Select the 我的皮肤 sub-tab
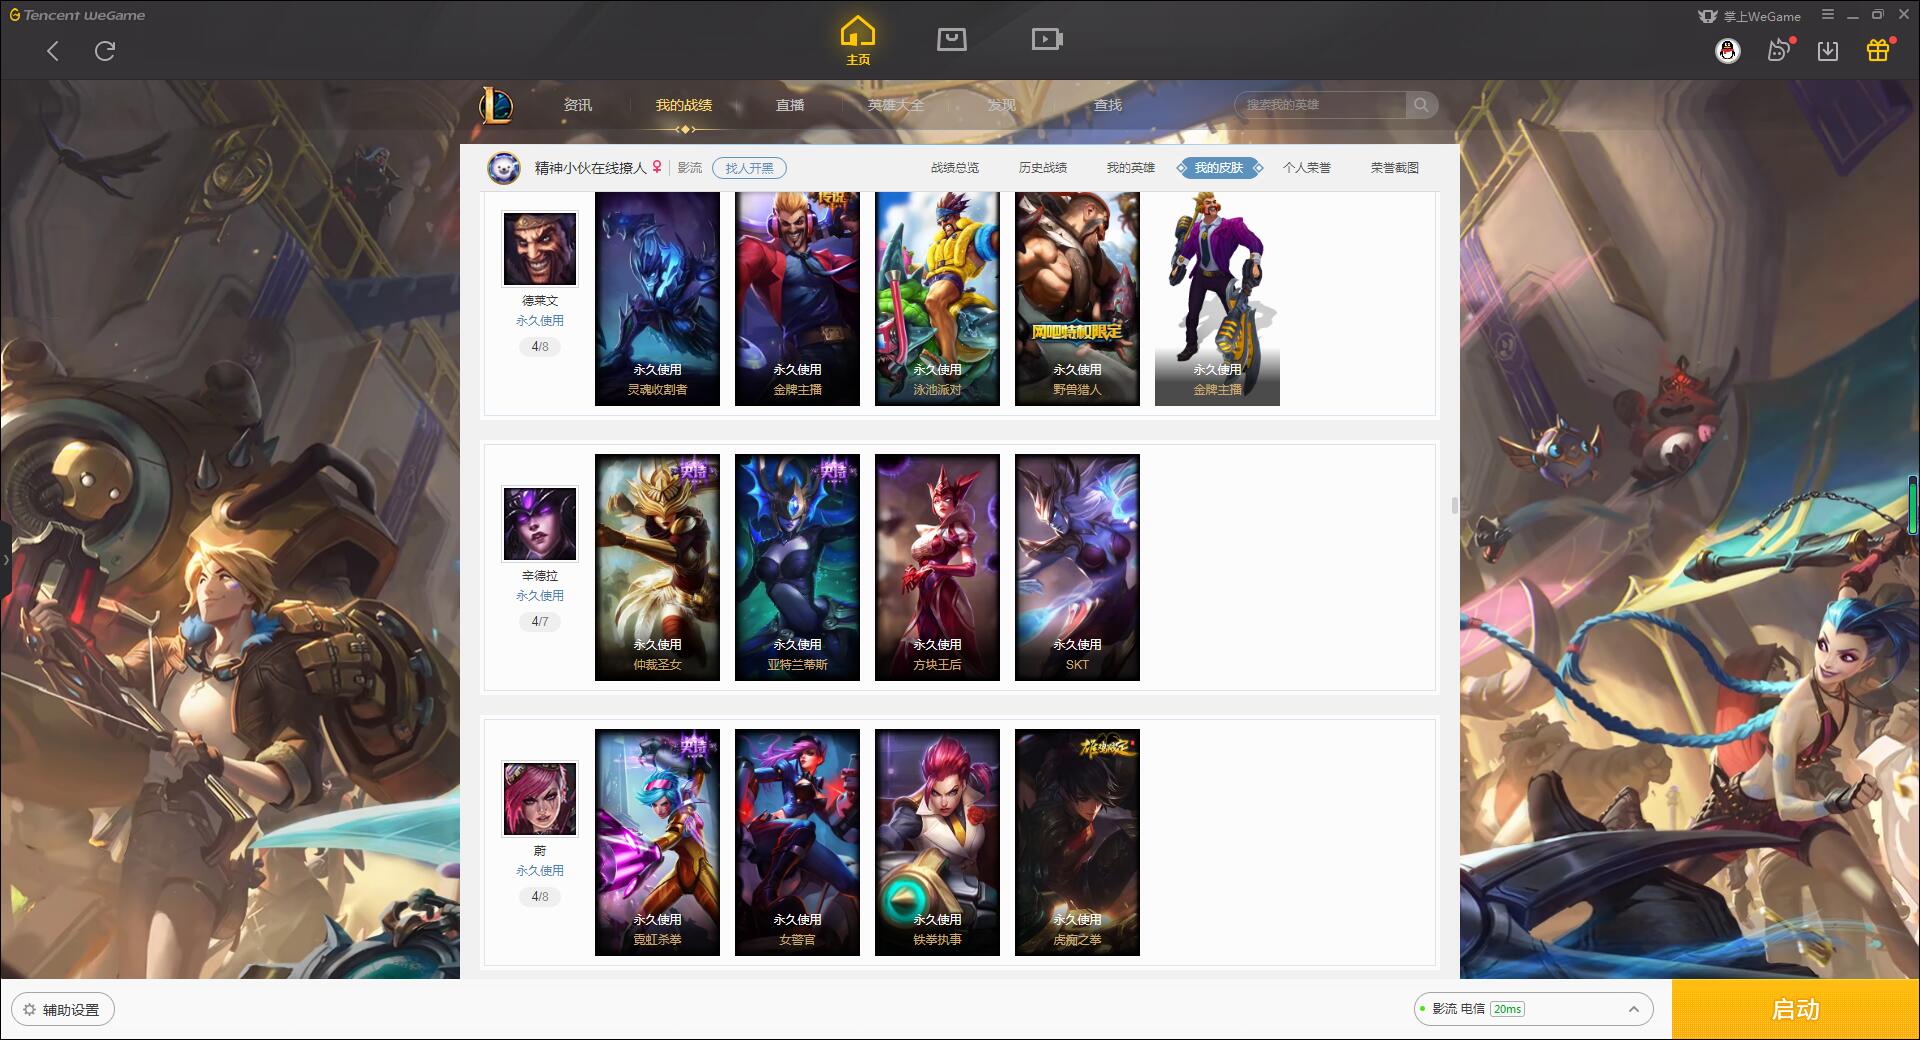This screenshot has width=1920, height=1040. tap(1219, 168)
